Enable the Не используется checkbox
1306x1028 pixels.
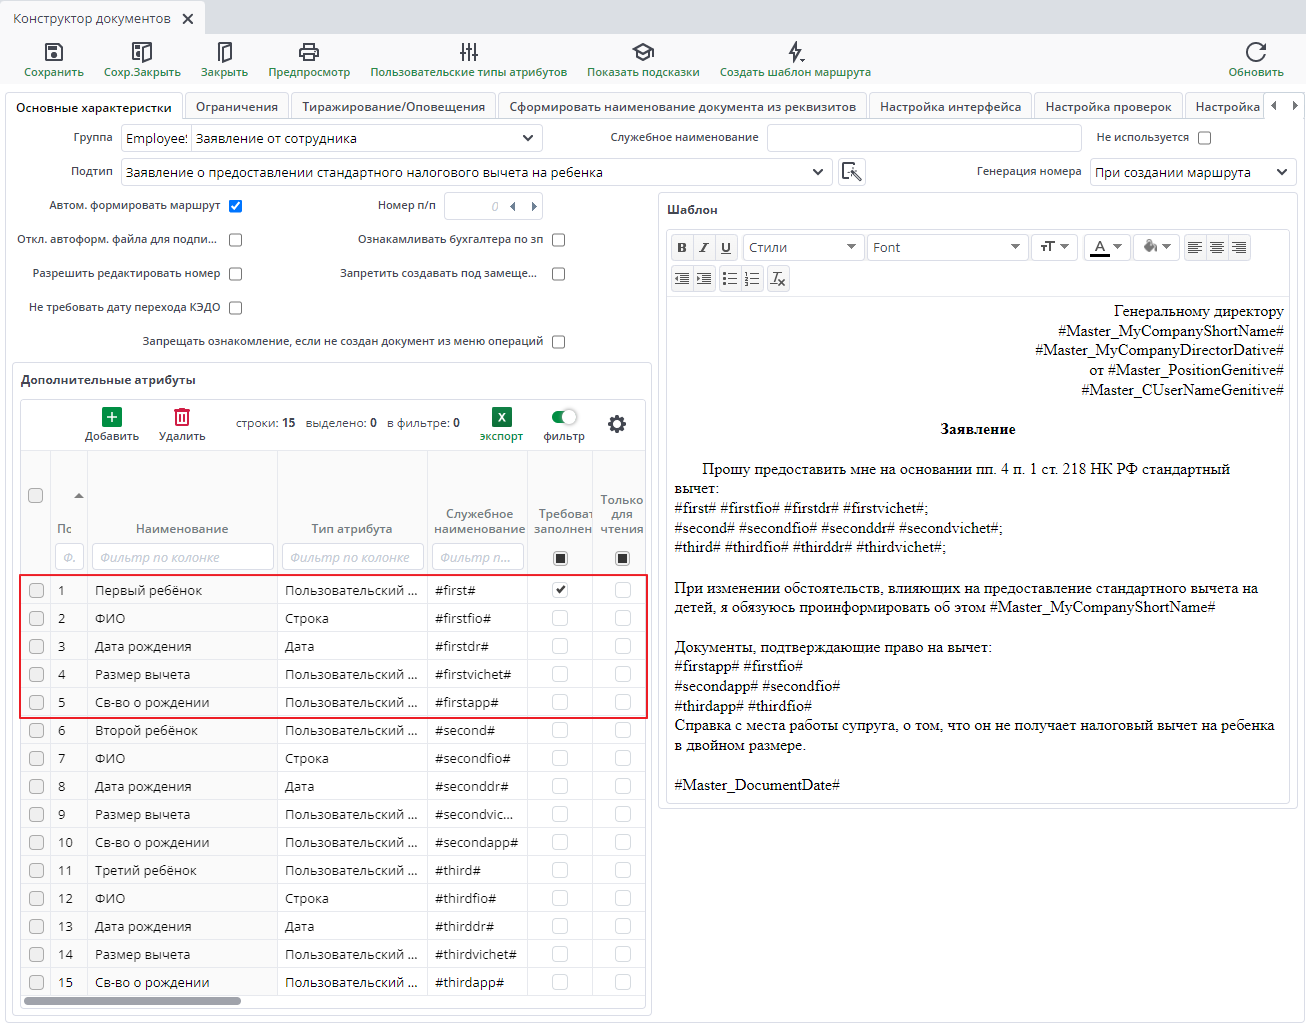pyautogui.click(x=1204, y=138)
